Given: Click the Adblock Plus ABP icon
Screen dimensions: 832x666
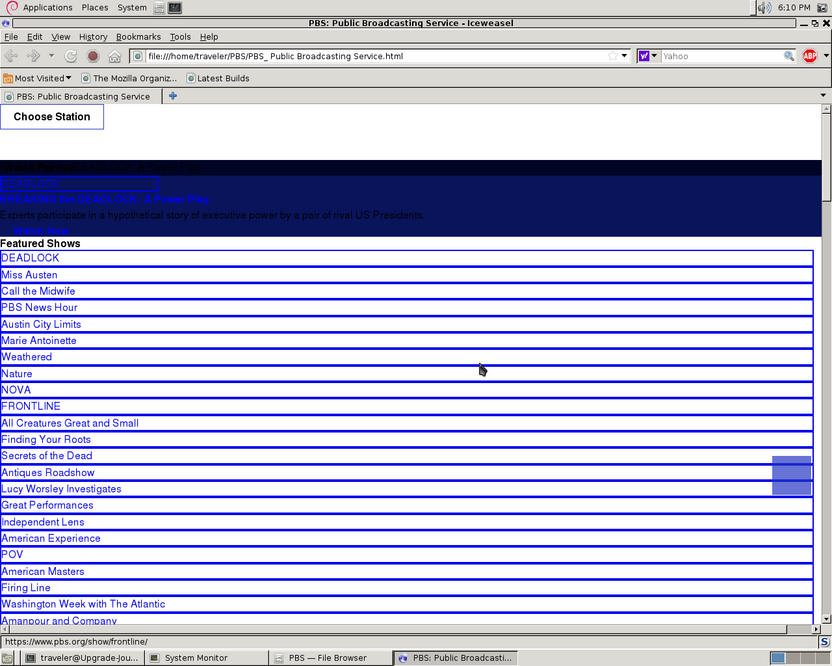Looking at the screenshot, I should [810, 56].
